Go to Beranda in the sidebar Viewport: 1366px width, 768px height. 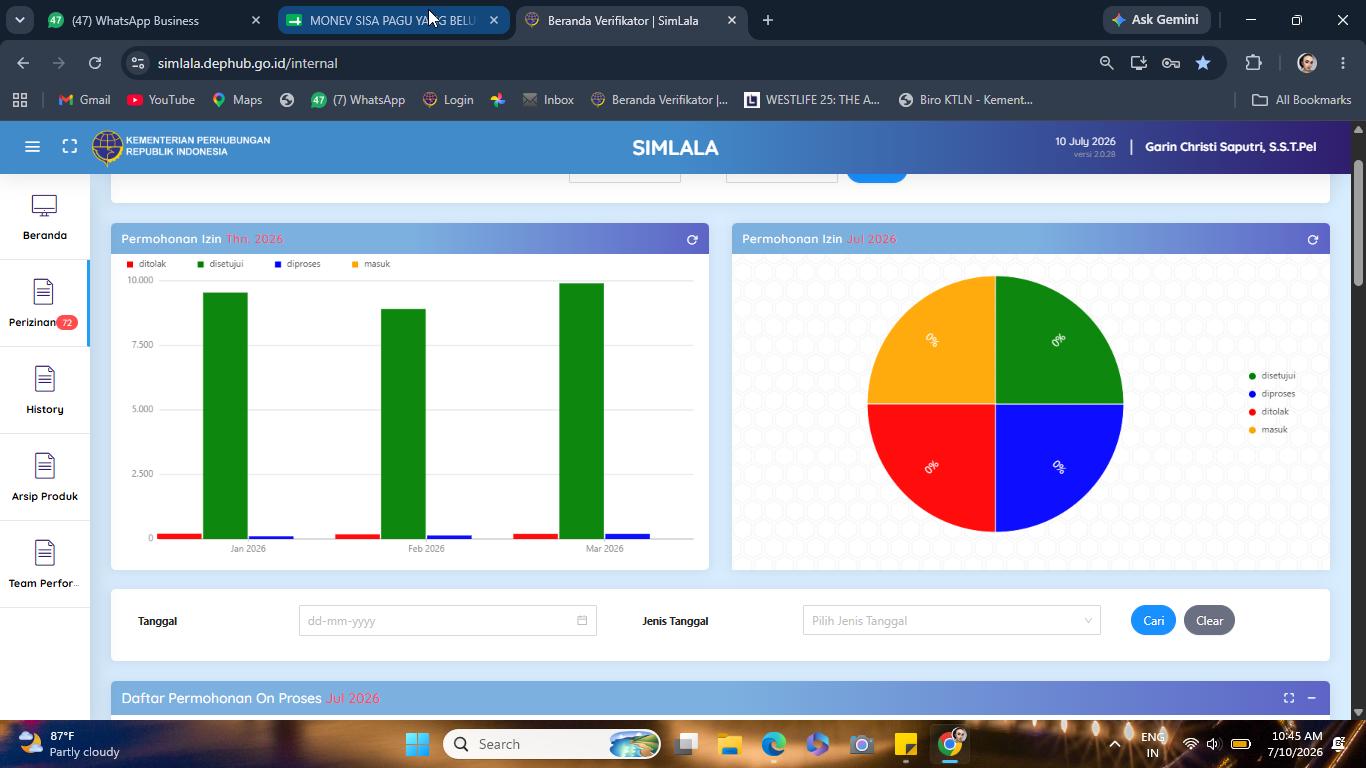coord(44,217)
